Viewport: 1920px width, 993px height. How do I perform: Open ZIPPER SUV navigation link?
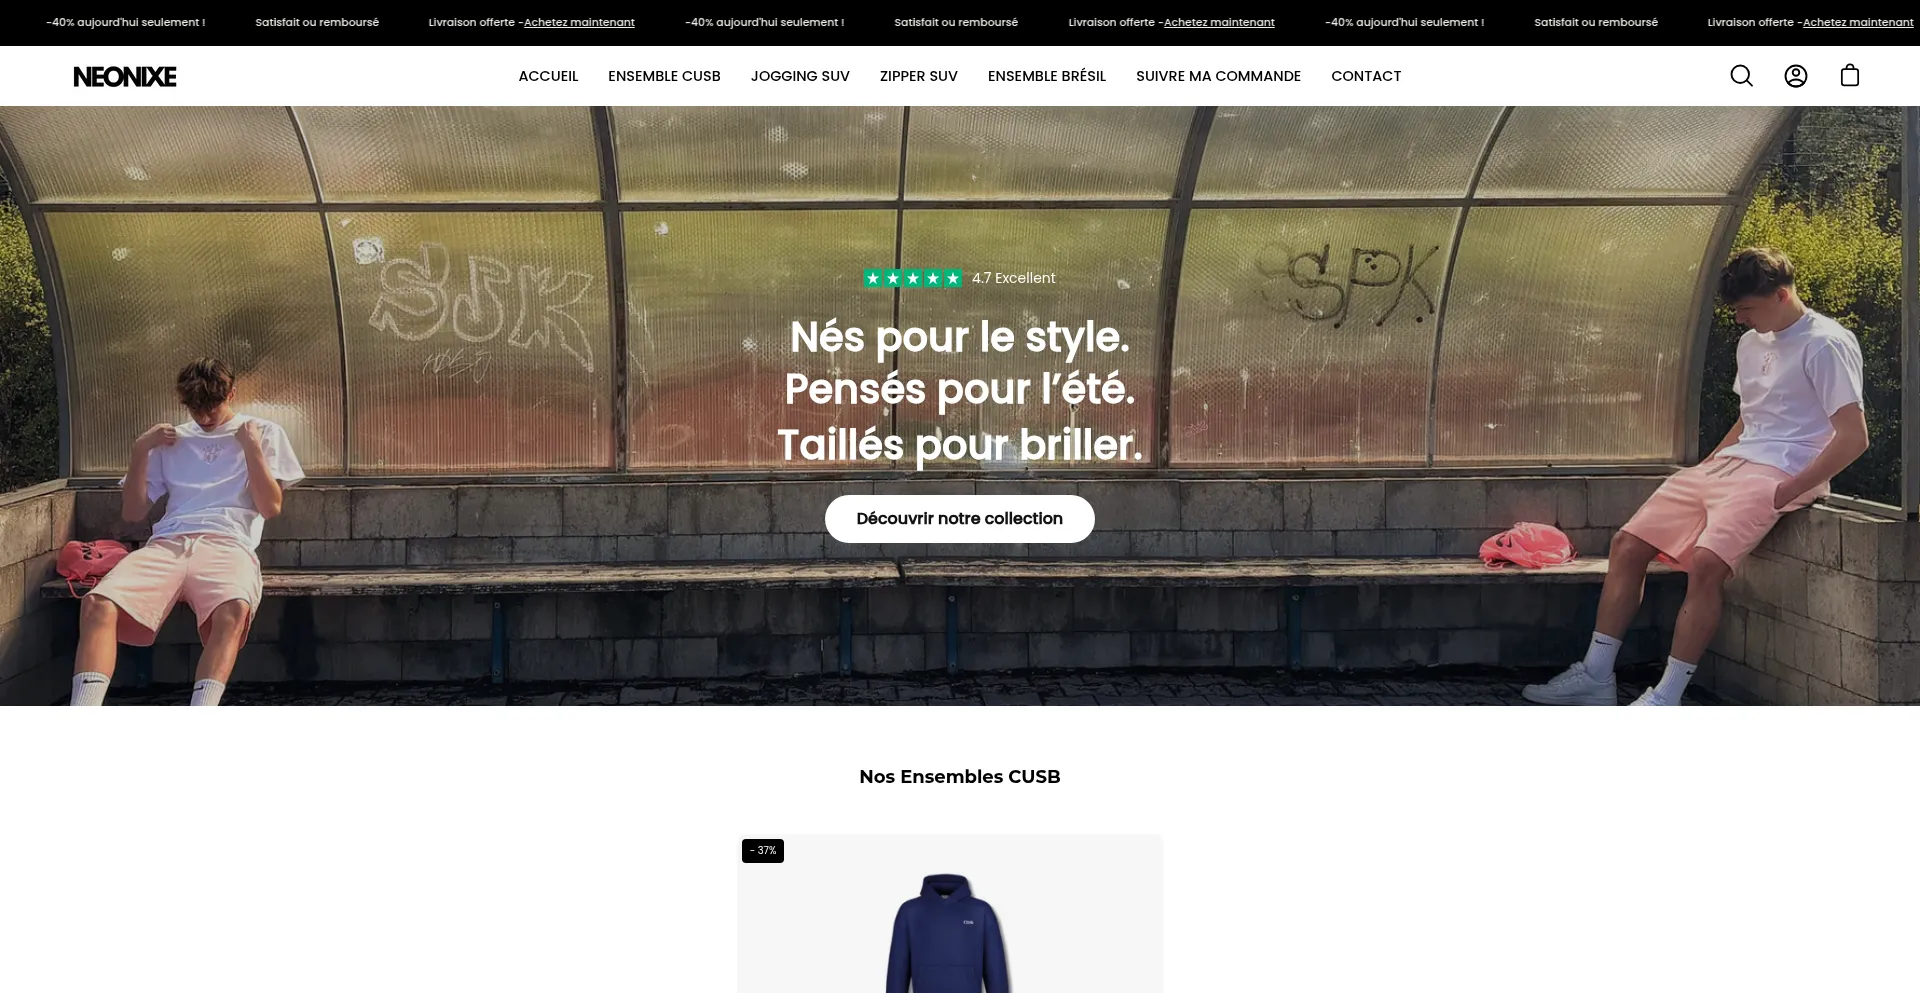(919, 76)
